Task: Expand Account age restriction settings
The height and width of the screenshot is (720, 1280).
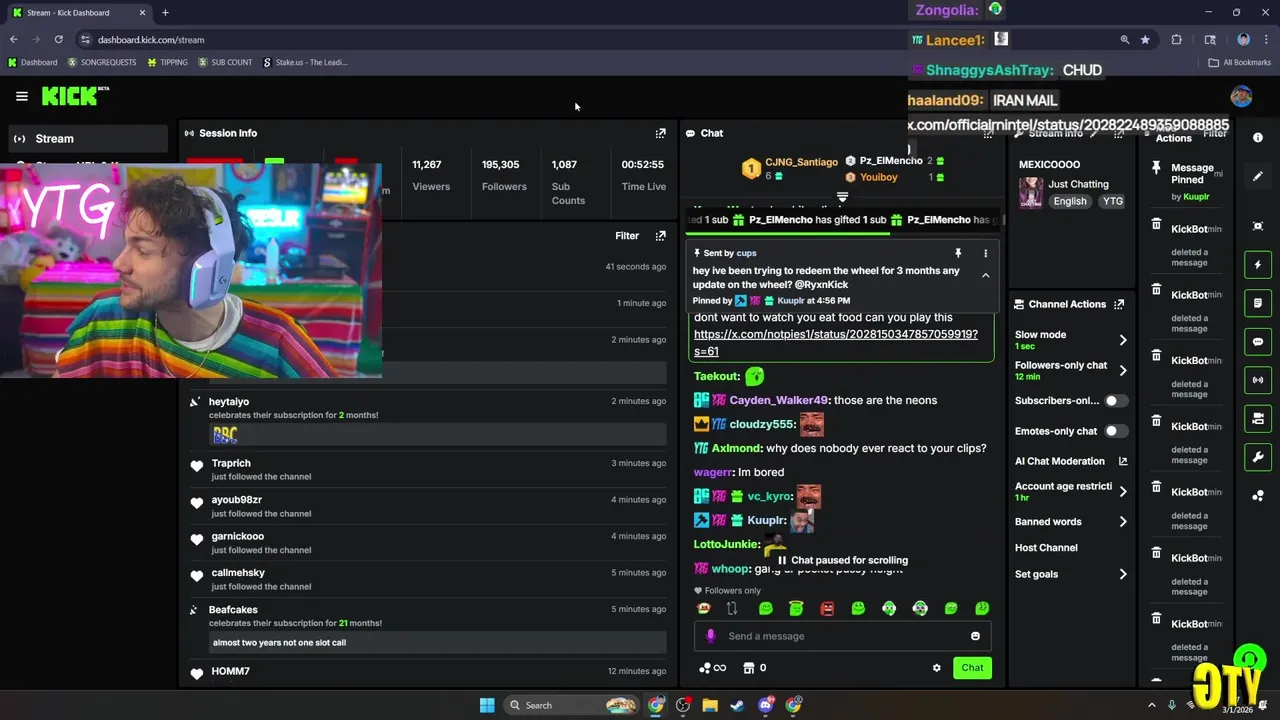Action: 1123,491
